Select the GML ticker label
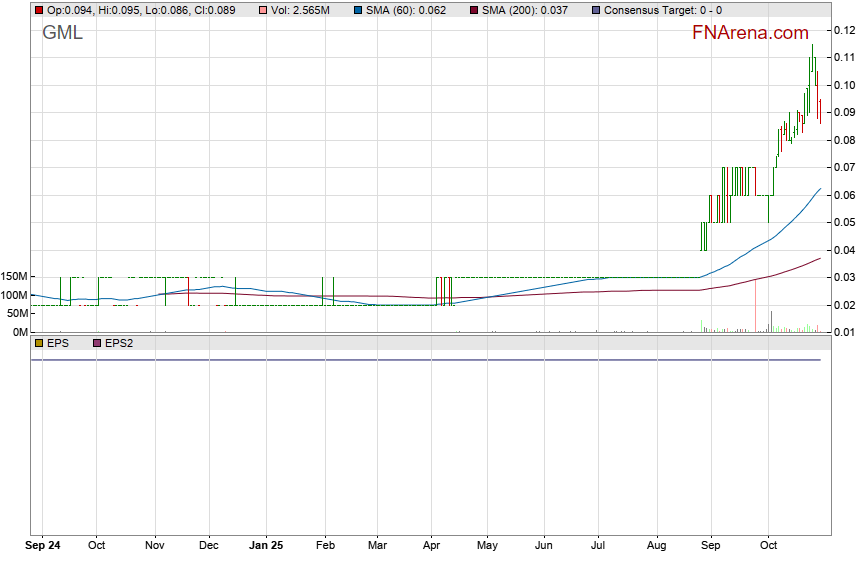Viewport: 859px width, 566px height. (62, 33)
